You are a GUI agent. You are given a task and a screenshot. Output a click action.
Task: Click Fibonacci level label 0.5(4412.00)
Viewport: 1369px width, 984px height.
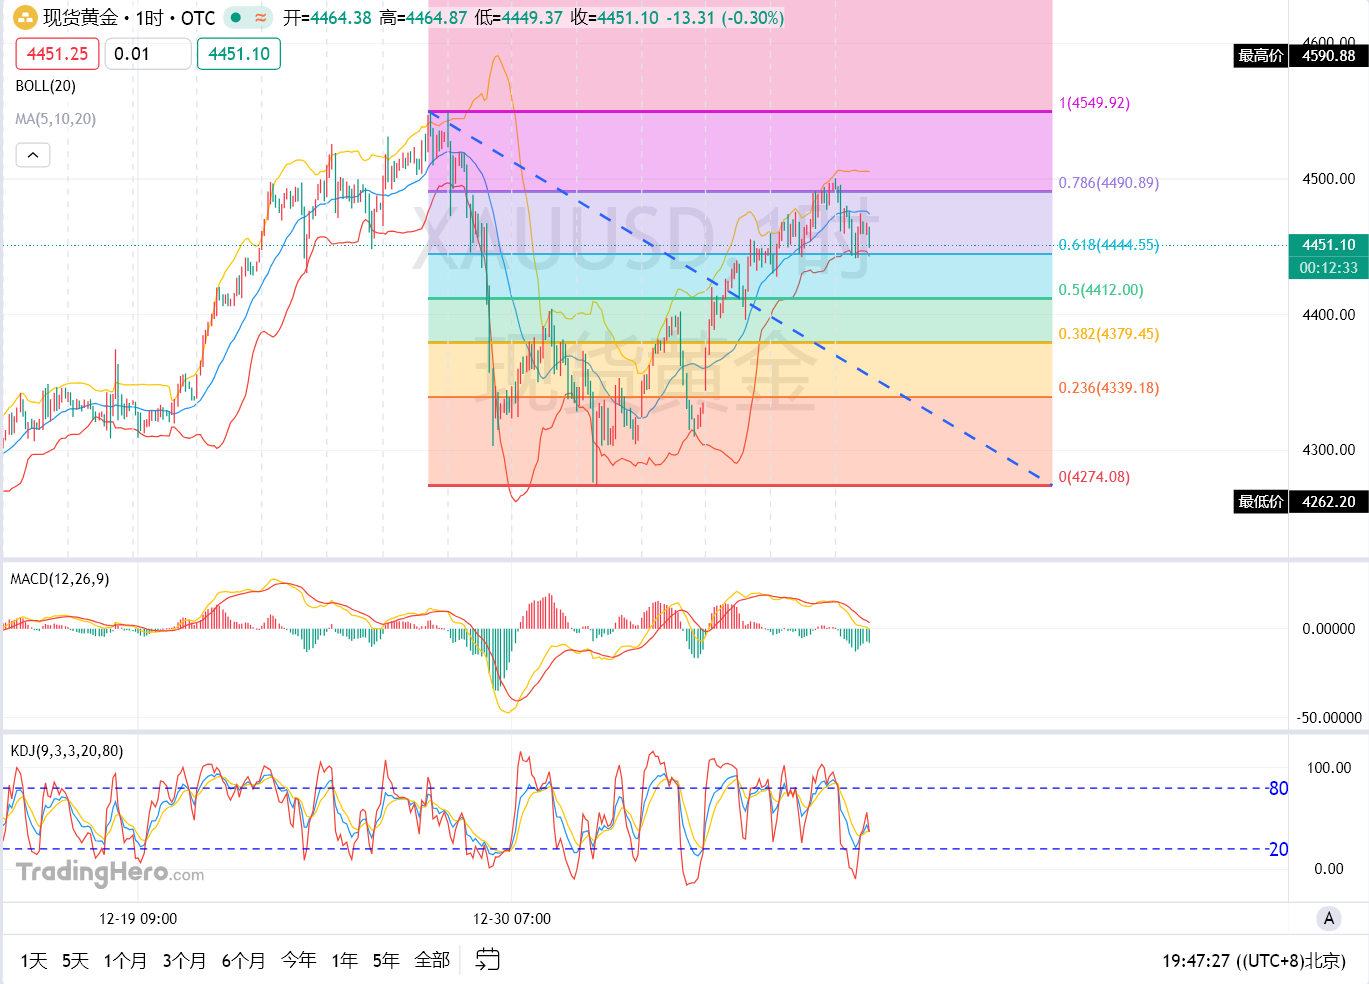[x=1101, y=290]
